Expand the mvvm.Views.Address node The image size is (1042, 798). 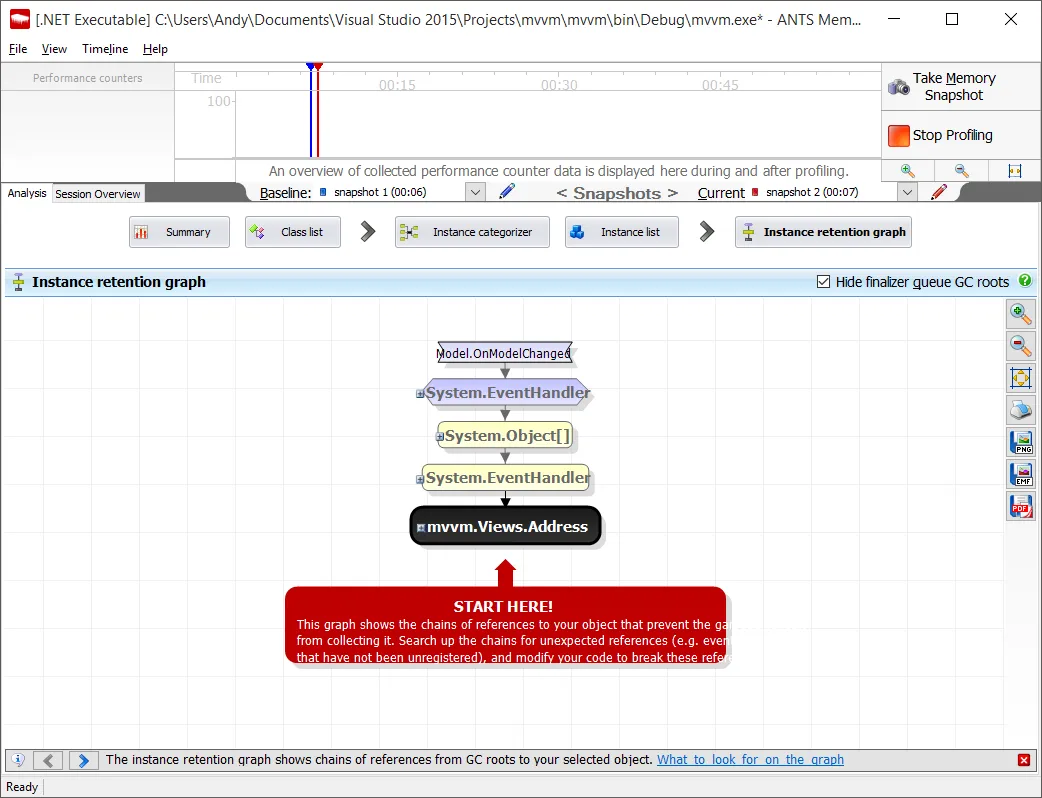tap(421, 528)
